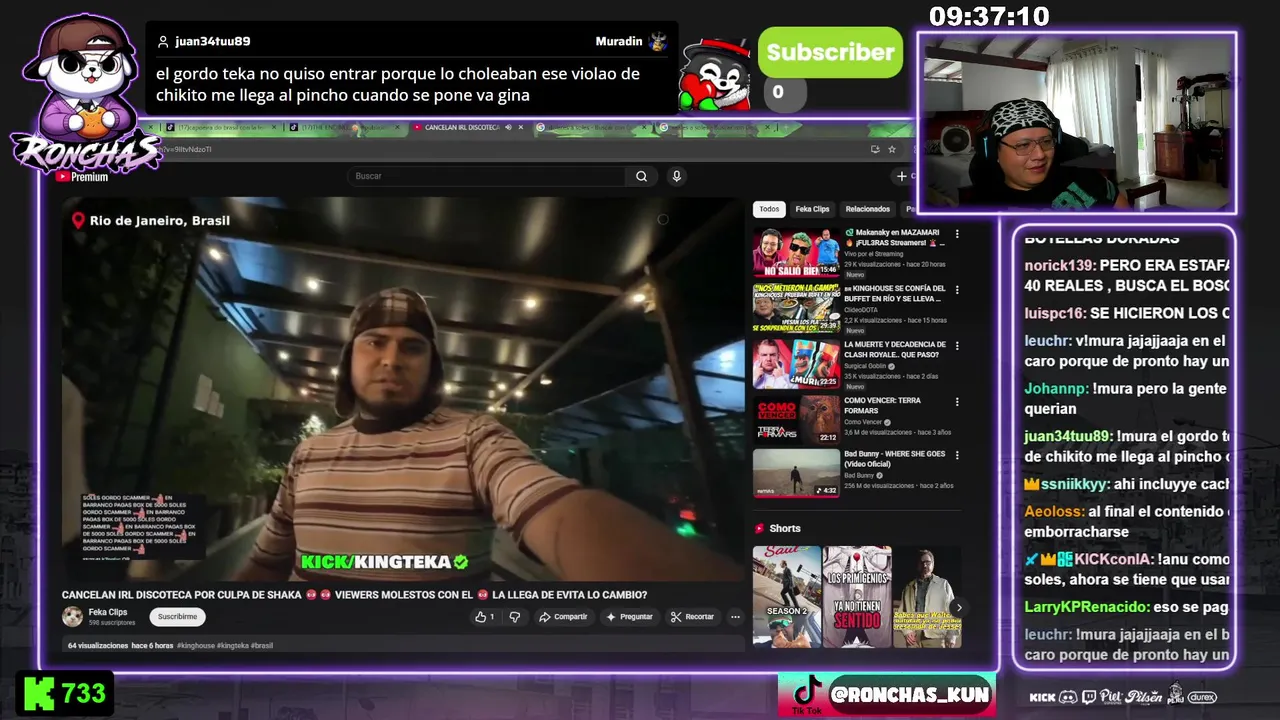Open the YA NO TIENEN SENTIDO short
Image resolution: width=1280 pixels, height=720 pixels.
(x=857, y=596)
